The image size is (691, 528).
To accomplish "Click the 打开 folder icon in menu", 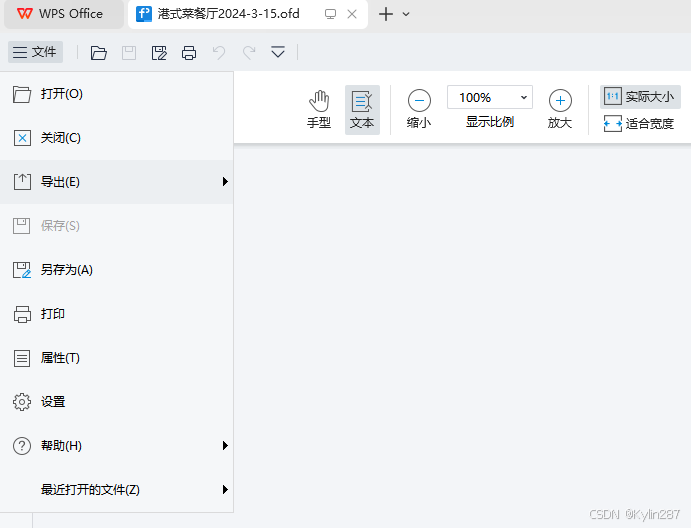I will pos(22,94).
